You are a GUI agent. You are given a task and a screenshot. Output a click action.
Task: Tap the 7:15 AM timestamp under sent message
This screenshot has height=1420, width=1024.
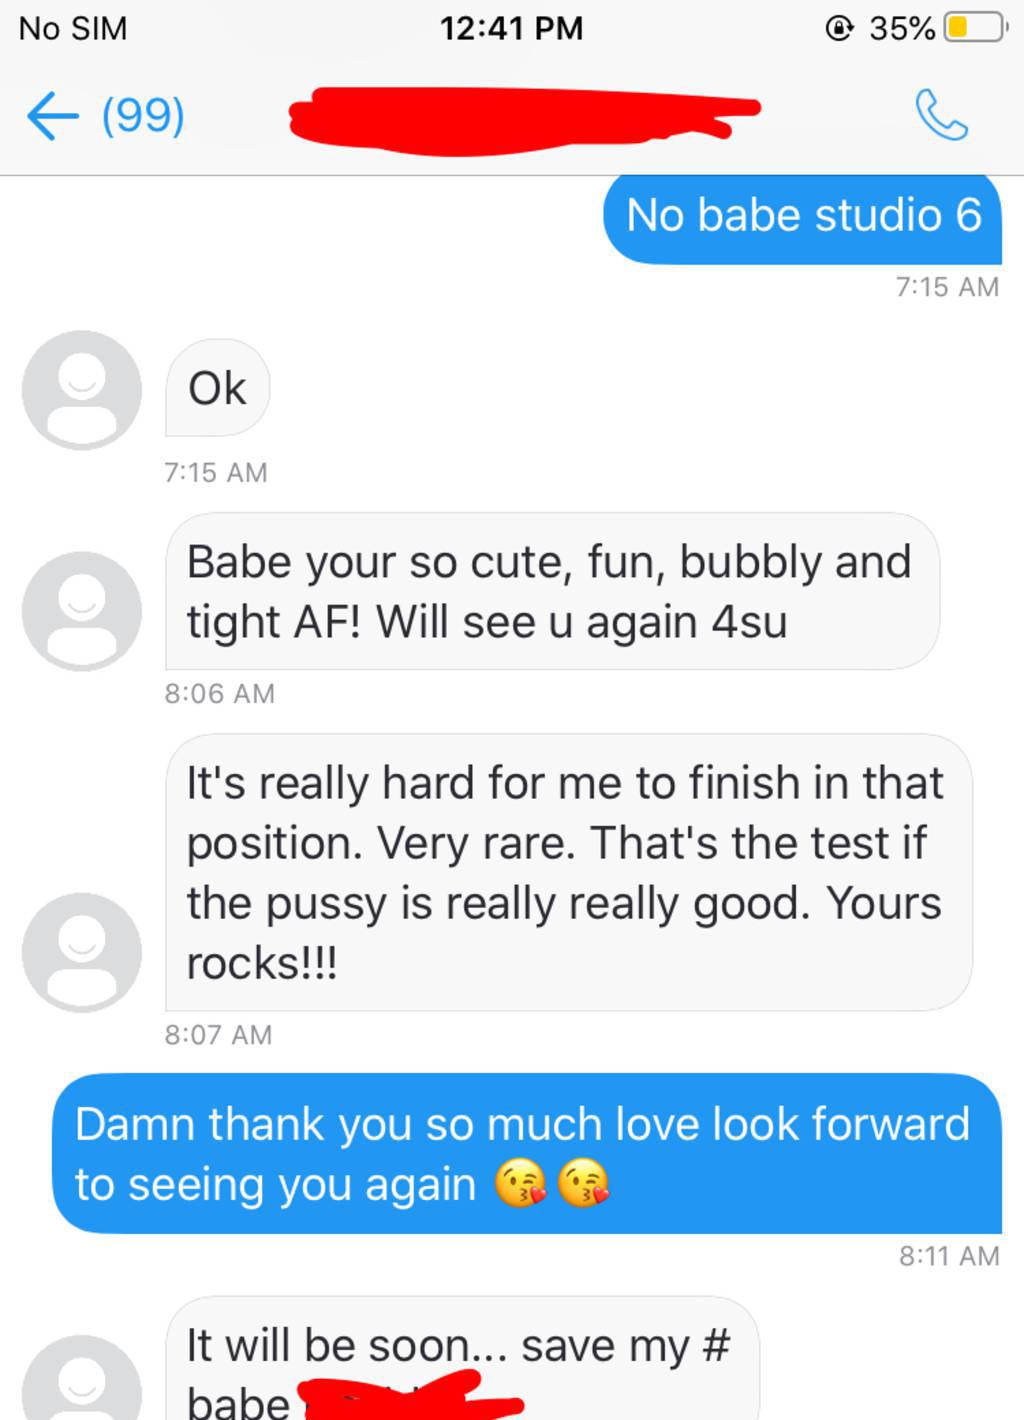(947, 287)
